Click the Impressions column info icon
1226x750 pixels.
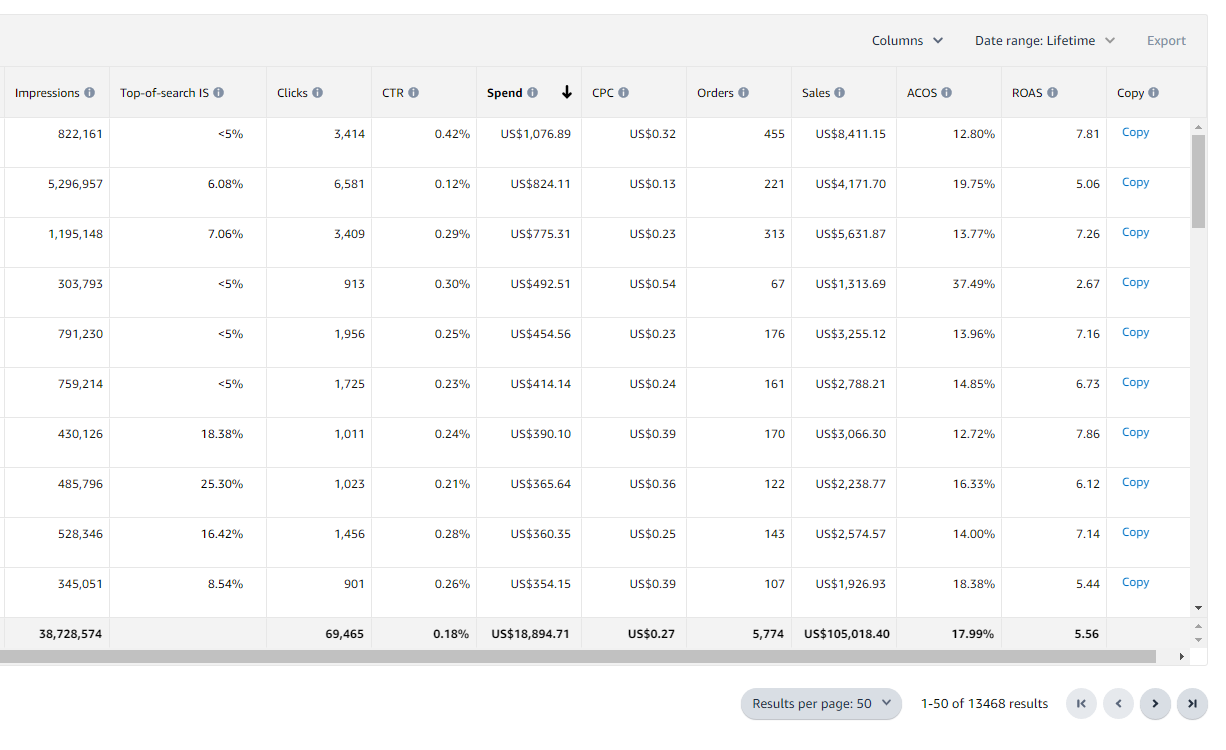pos(89,93)
